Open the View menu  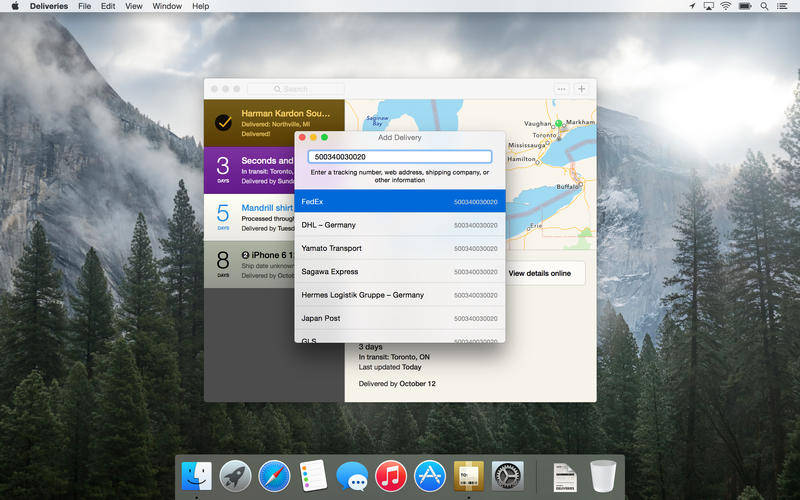tap(134, 6)
